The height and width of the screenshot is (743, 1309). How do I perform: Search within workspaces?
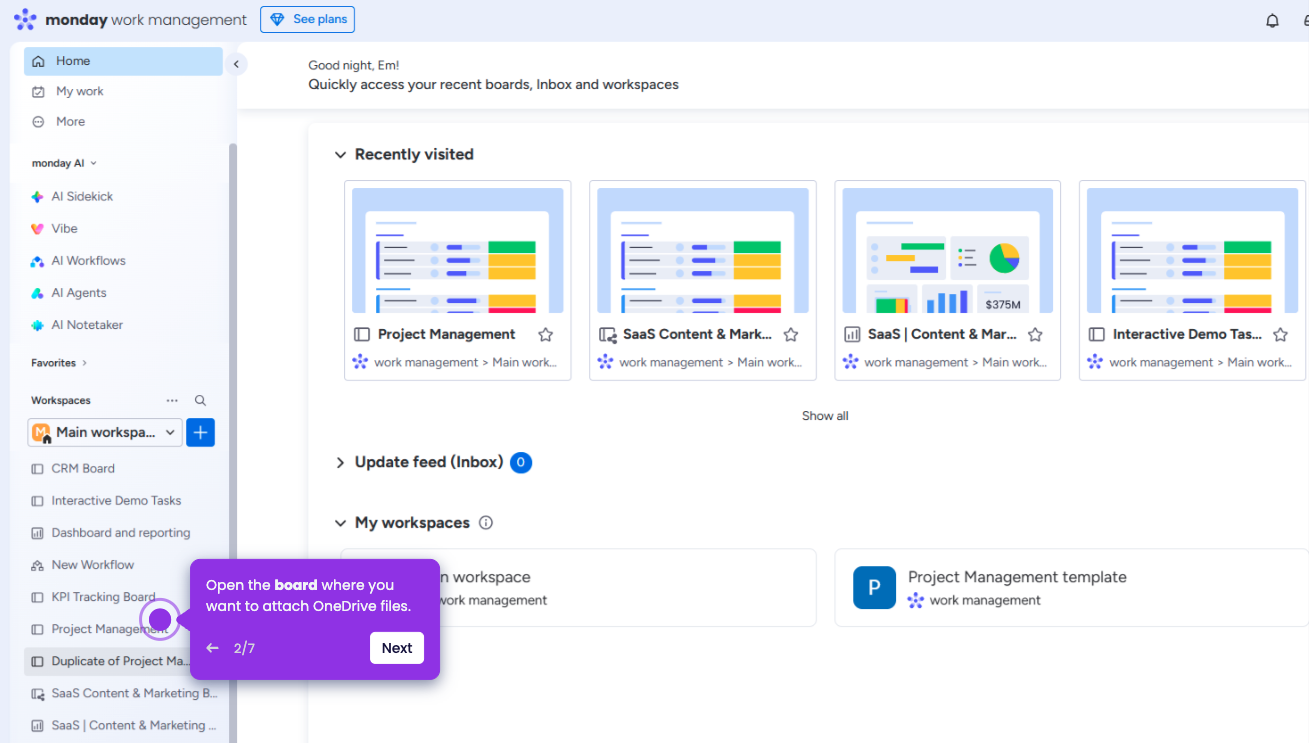click(200, 400)
